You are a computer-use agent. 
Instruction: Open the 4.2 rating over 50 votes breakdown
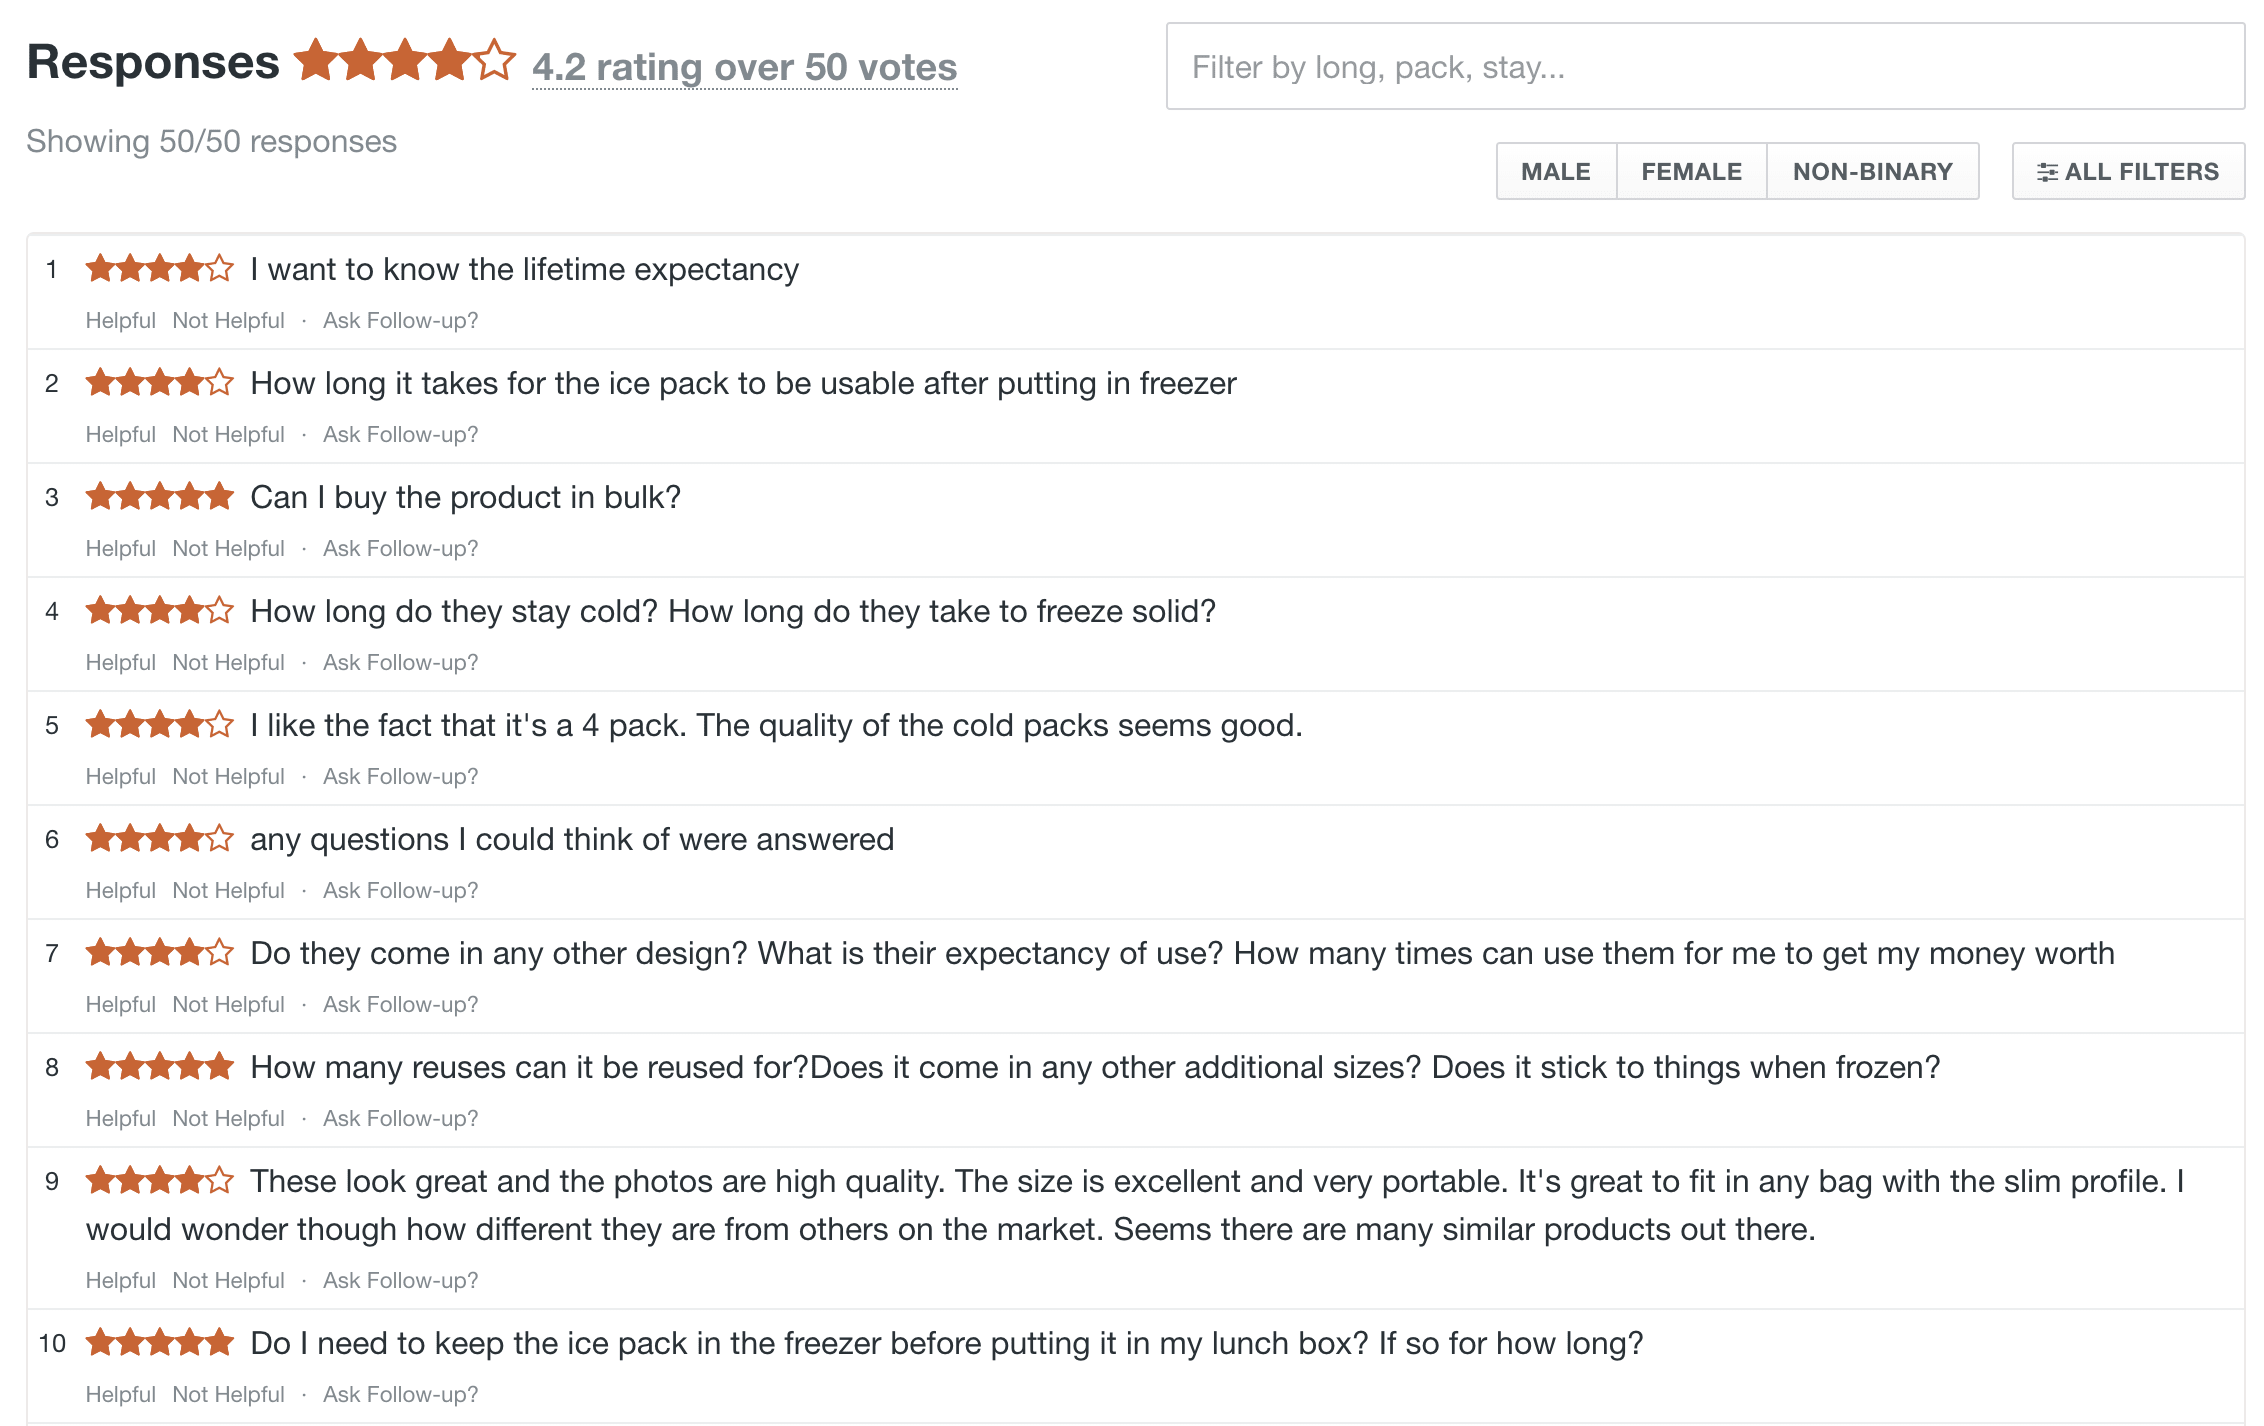(x=745, y=67)
